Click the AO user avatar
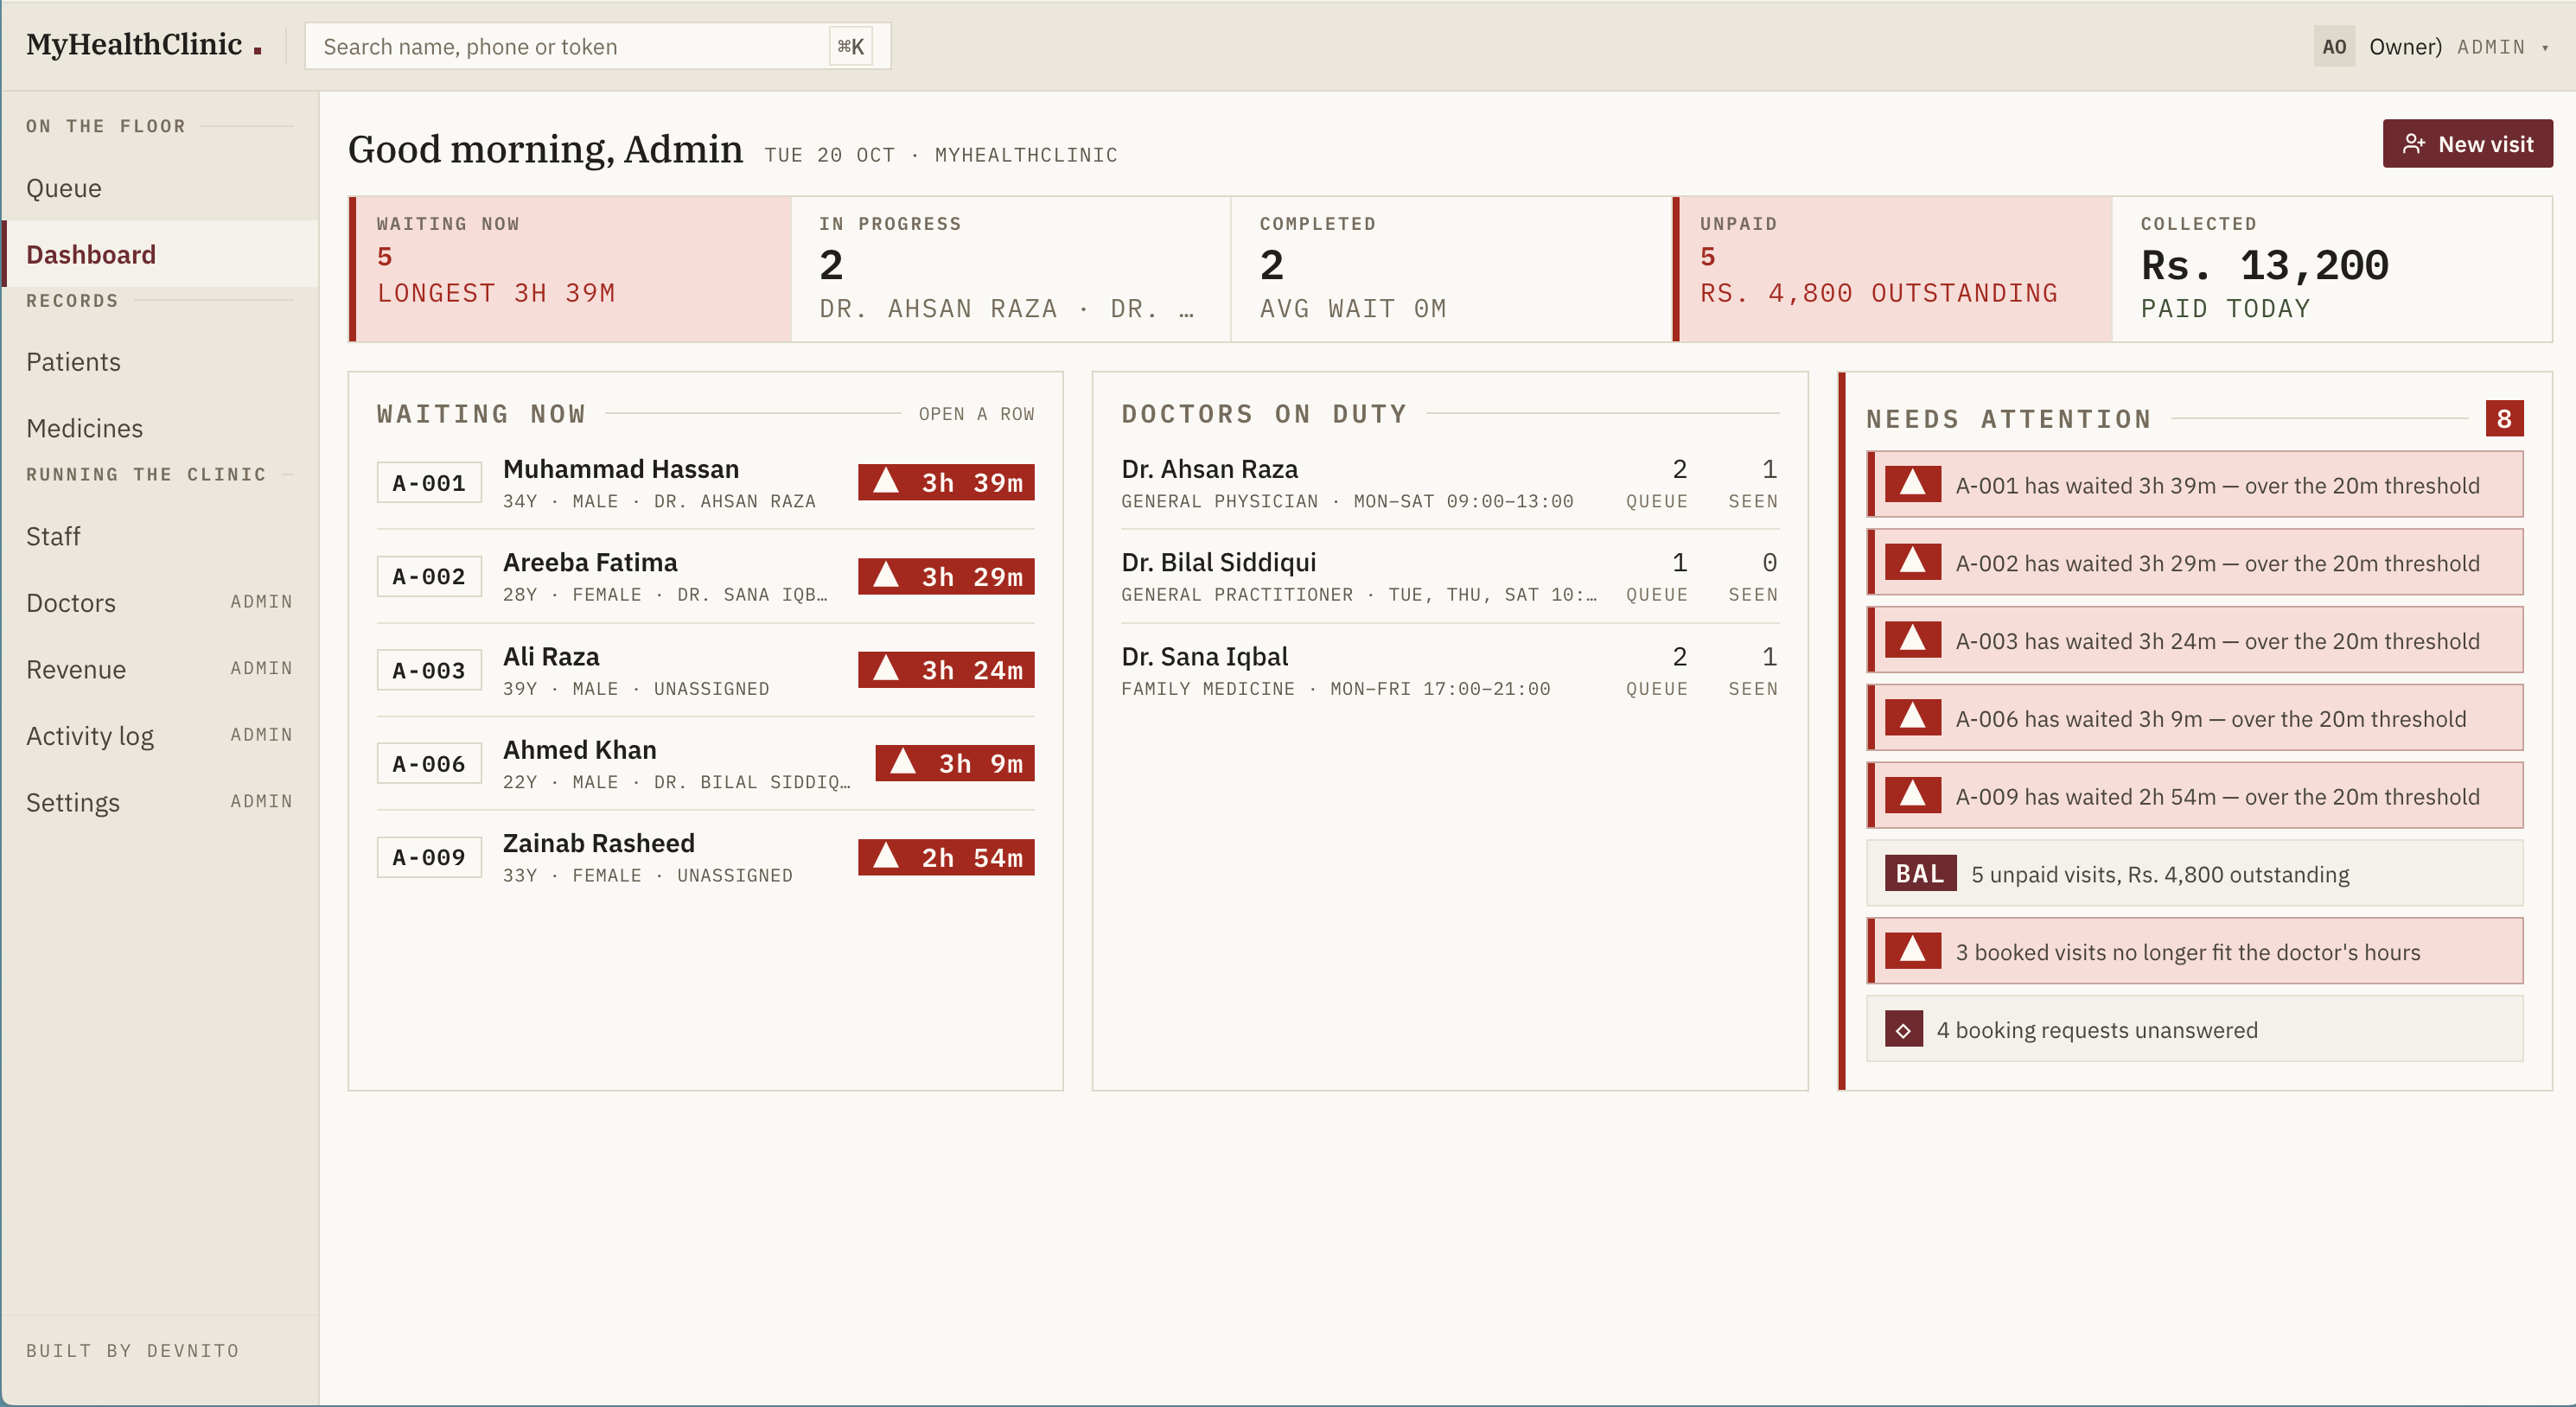This screenshot has height=1407, width=2576. (x=2334, y=46)
